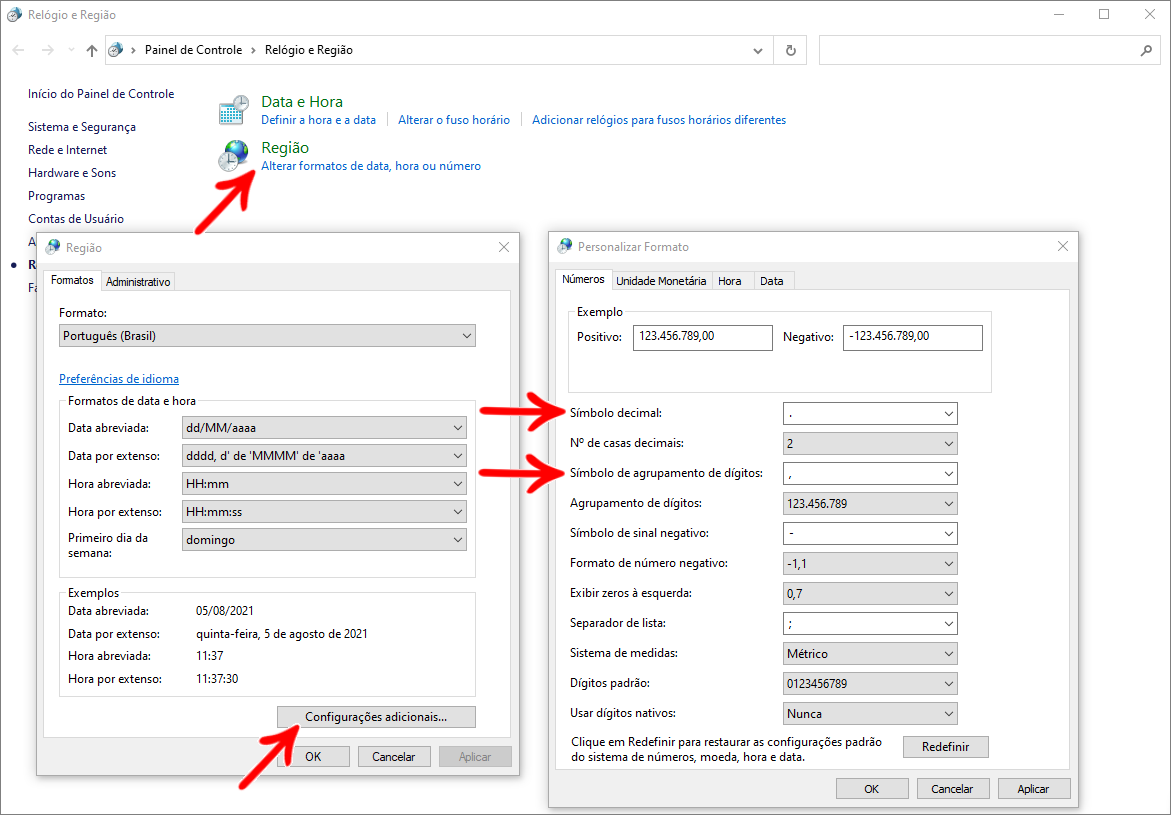Viewport: 1171px width, 815px height.
Task: Click the Control Panel search box
Action: [x=989, y=51]
